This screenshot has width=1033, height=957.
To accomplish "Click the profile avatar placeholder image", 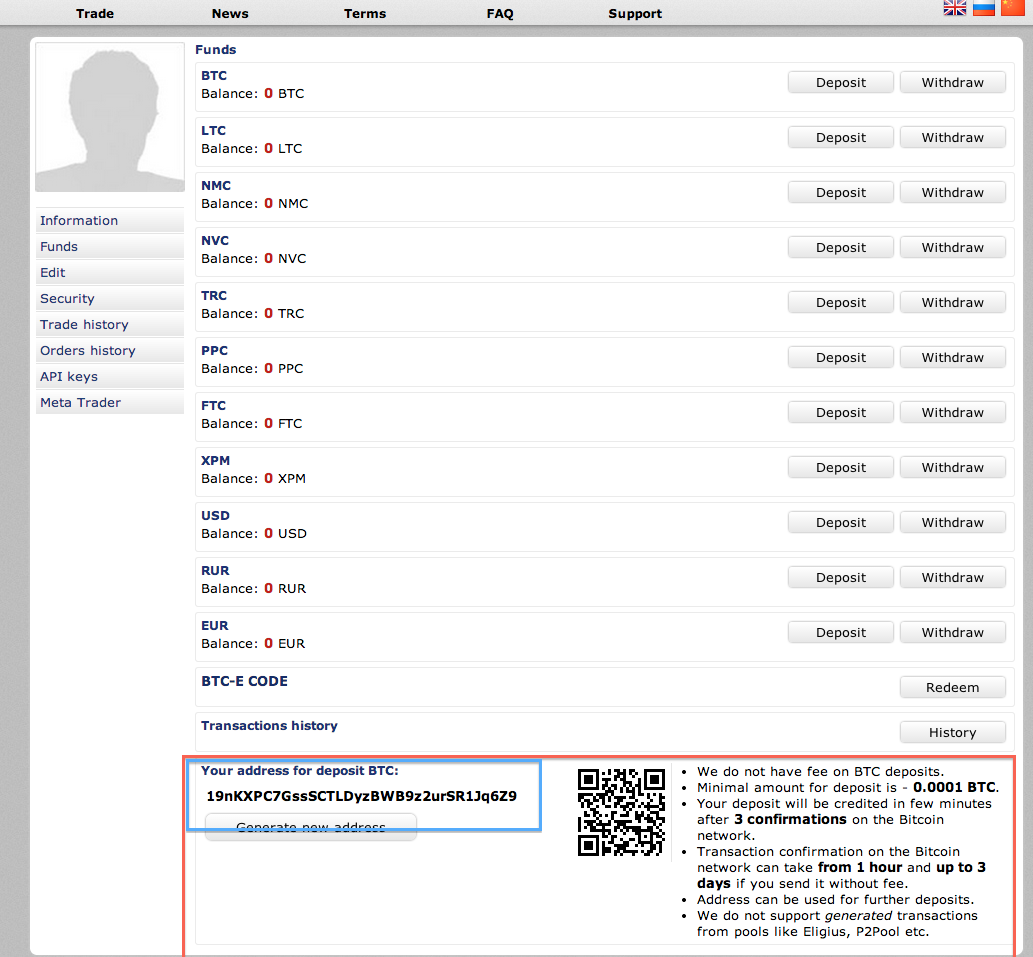I will [110, 117].
